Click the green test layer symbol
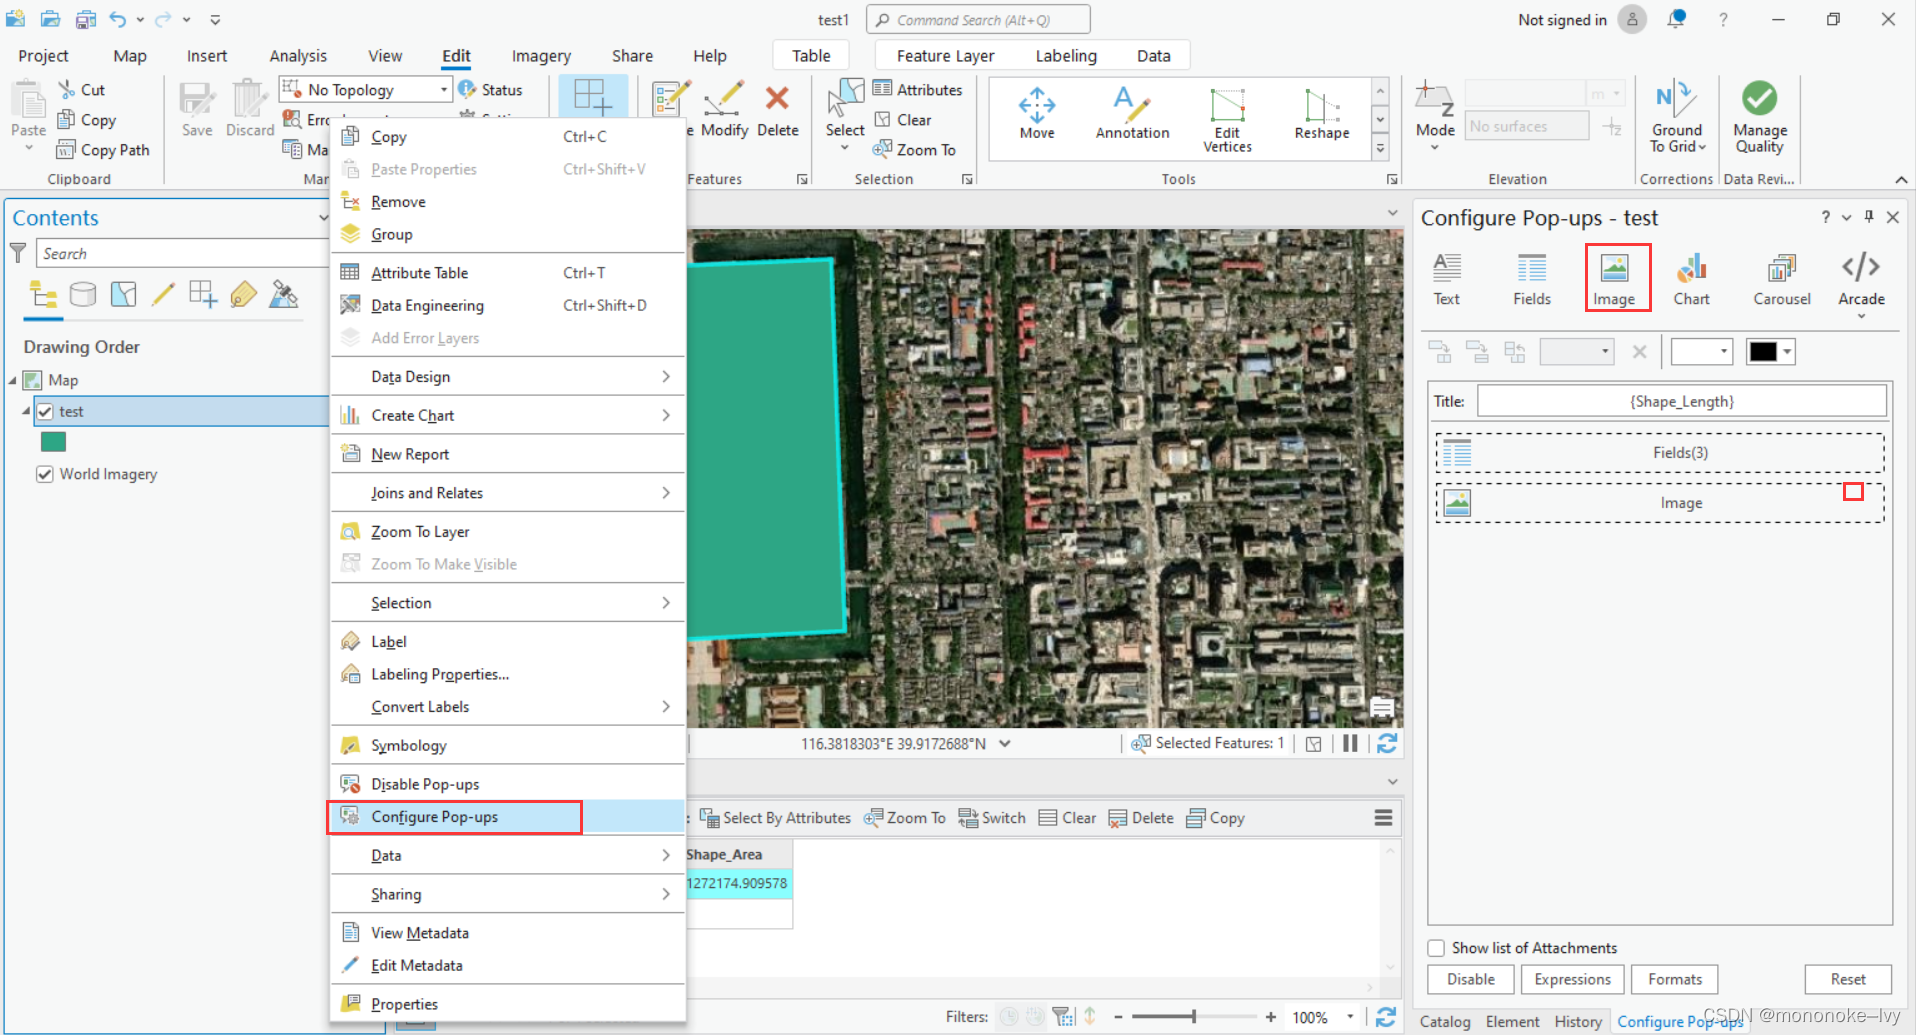This screenshot has width=1916, height=1035. (x=53, y=442)
